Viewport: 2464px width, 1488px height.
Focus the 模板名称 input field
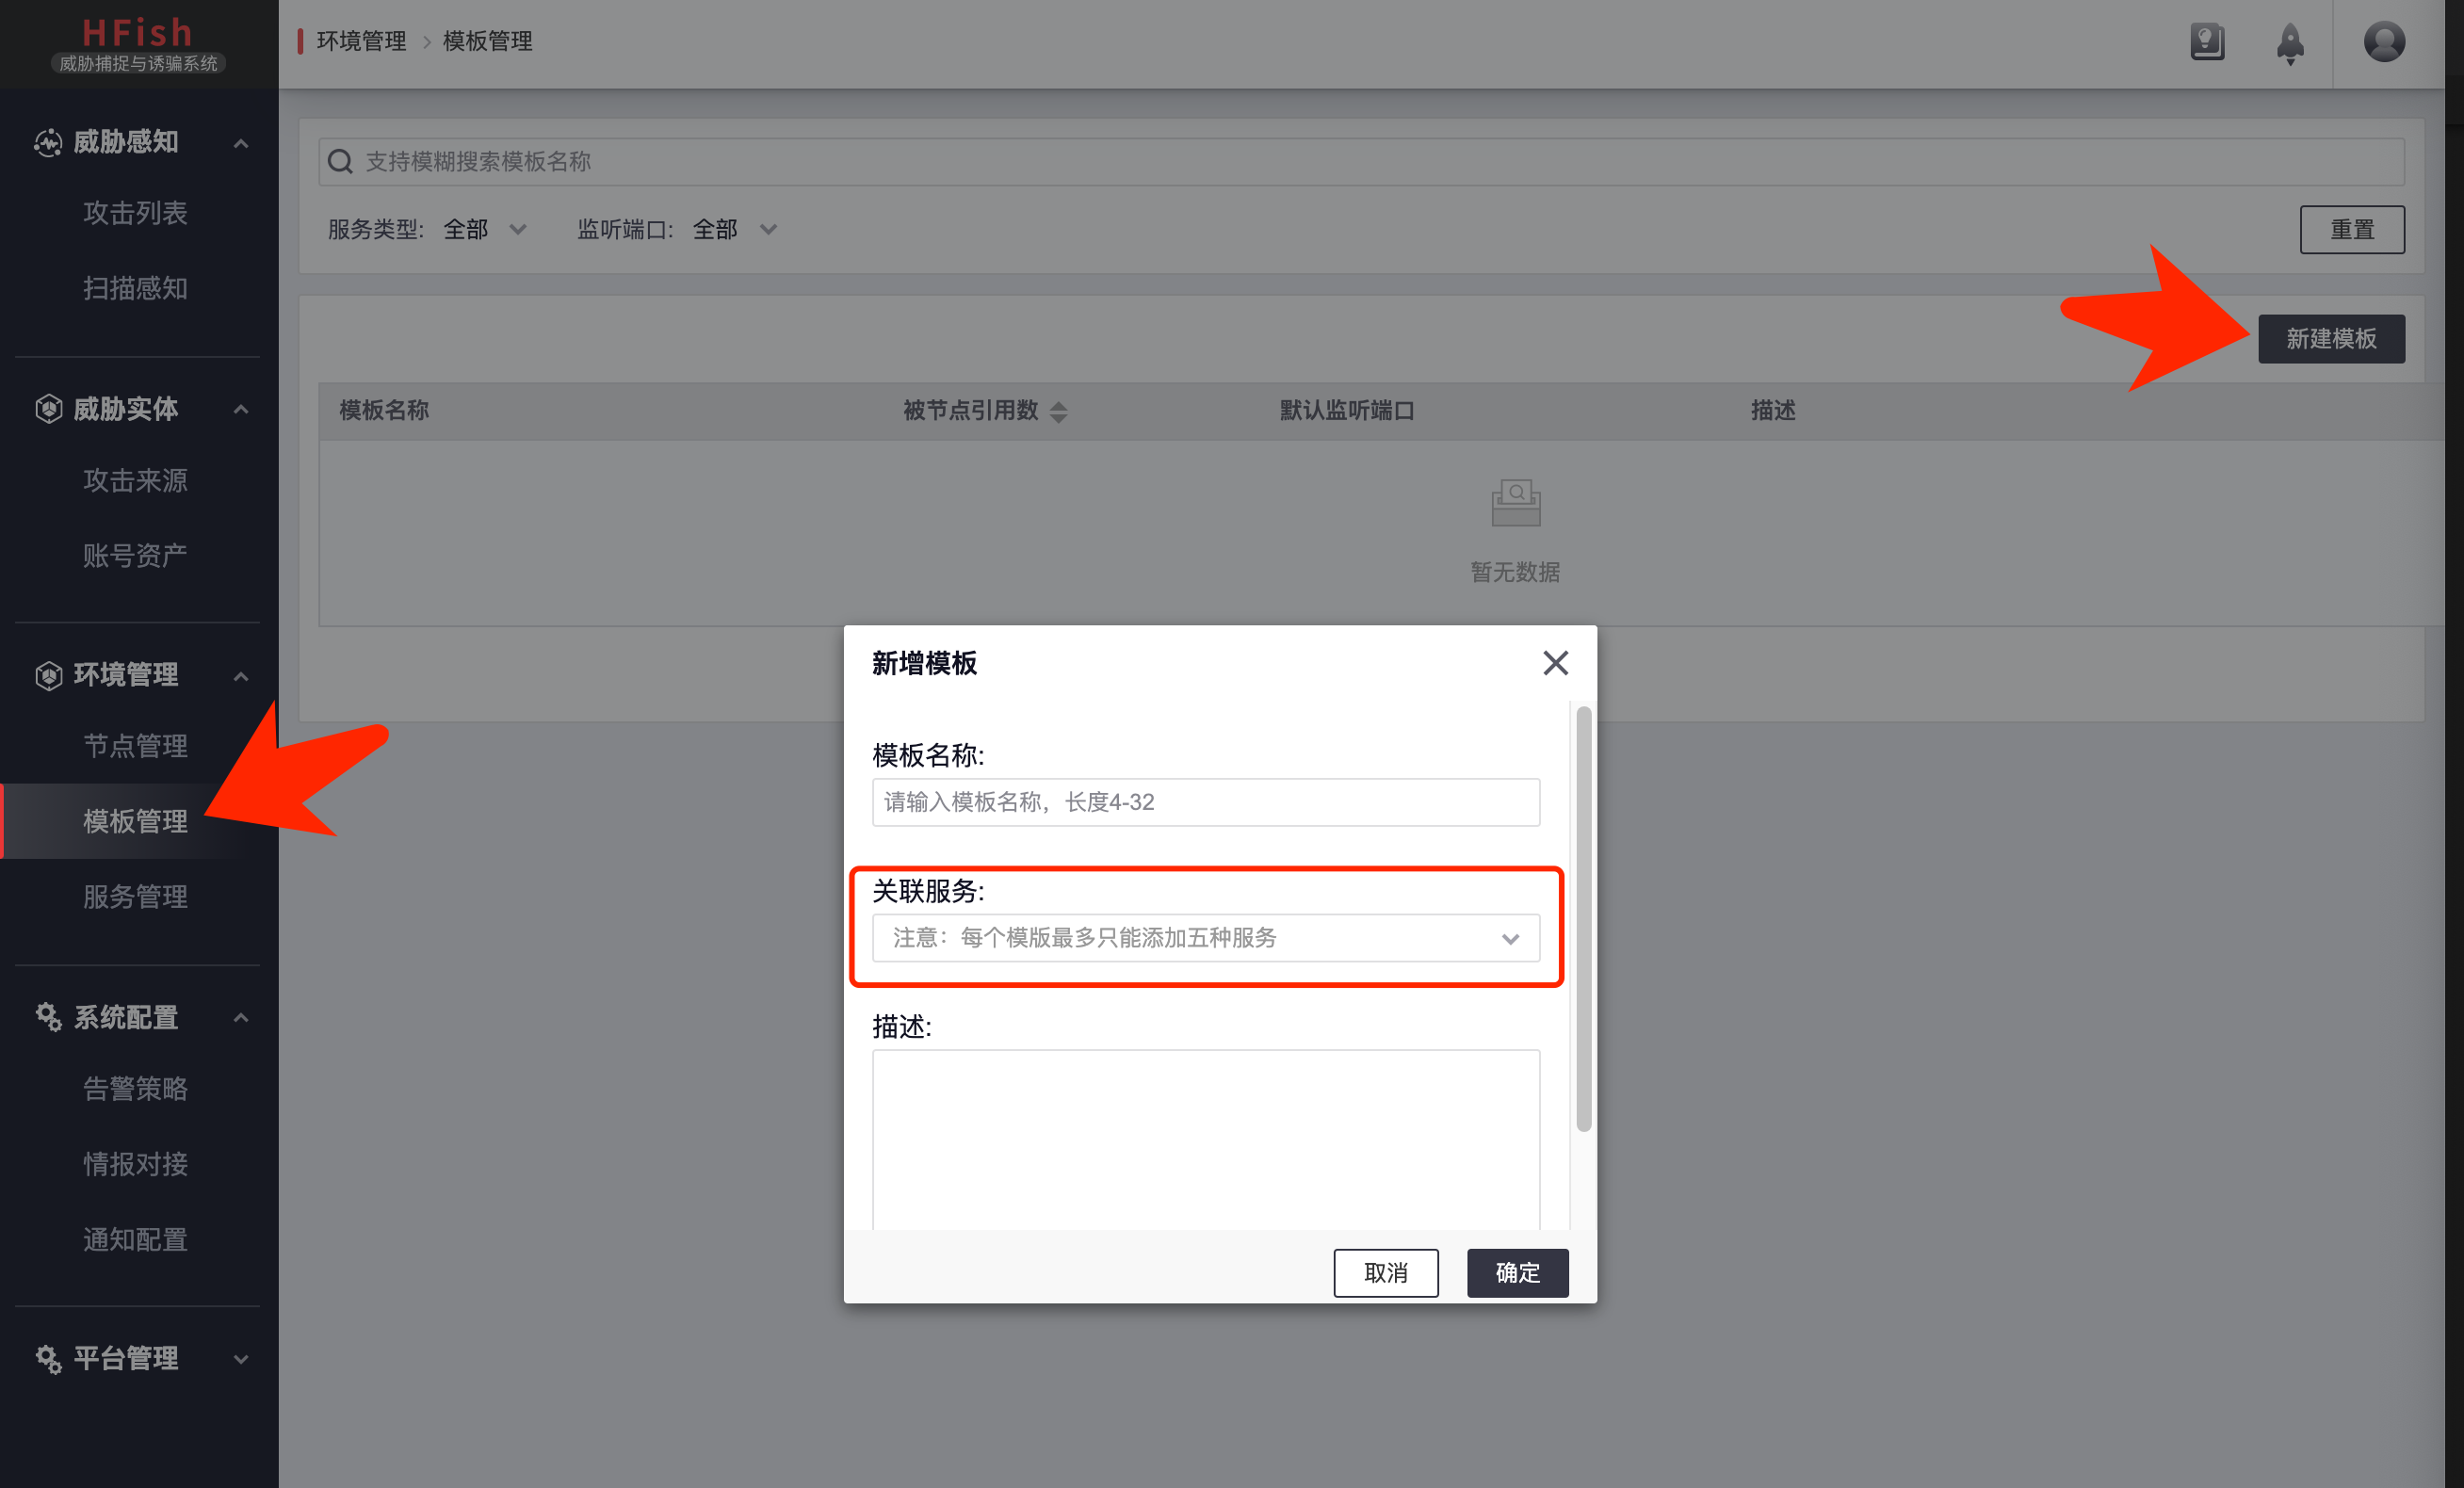(1205, 802)
